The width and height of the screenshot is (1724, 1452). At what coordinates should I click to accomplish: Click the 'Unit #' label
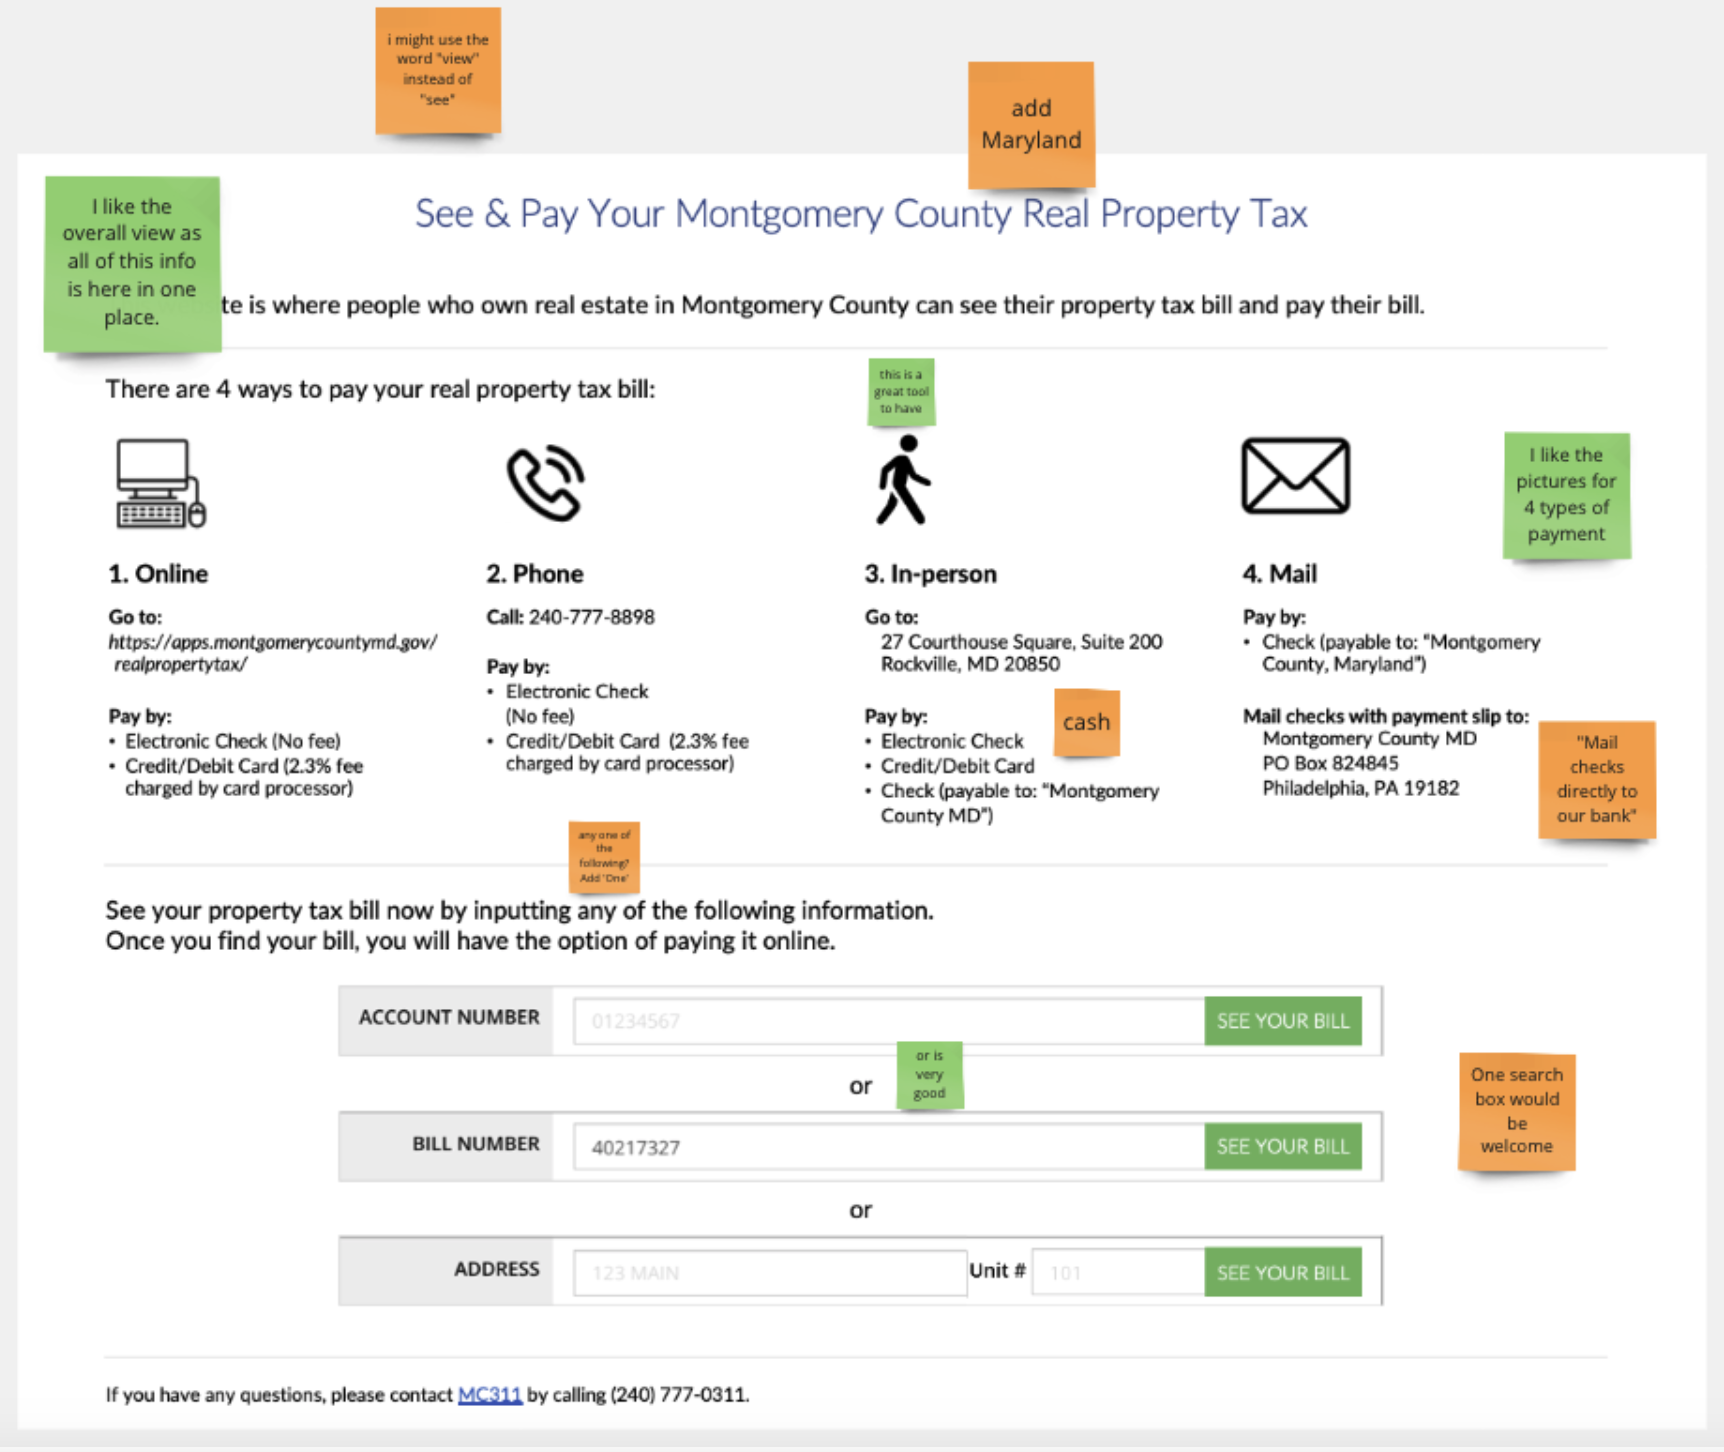997,1270
